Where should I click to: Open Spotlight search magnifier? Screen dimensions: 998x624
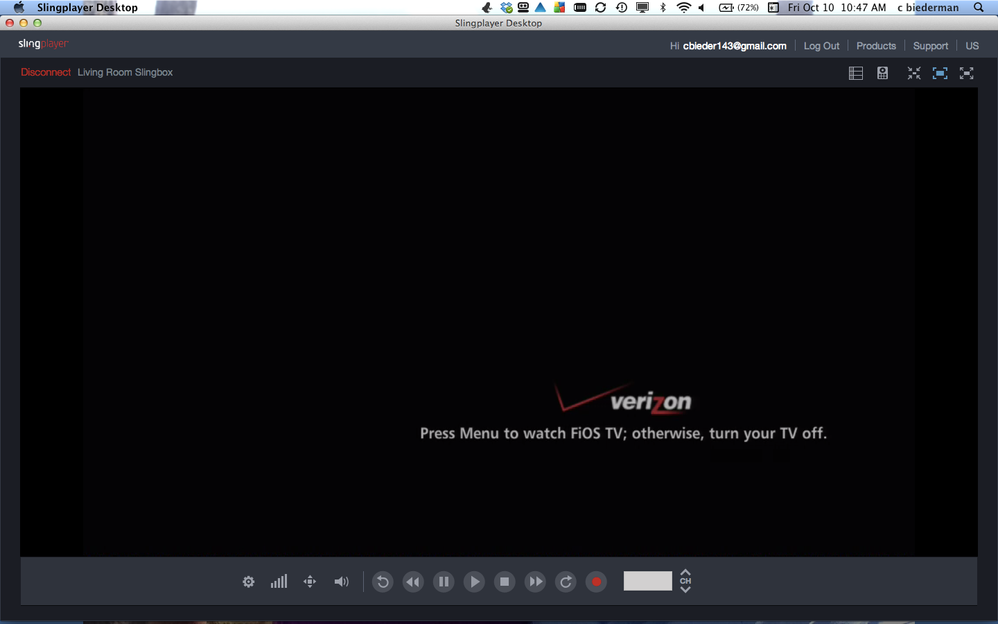(979, 7)
